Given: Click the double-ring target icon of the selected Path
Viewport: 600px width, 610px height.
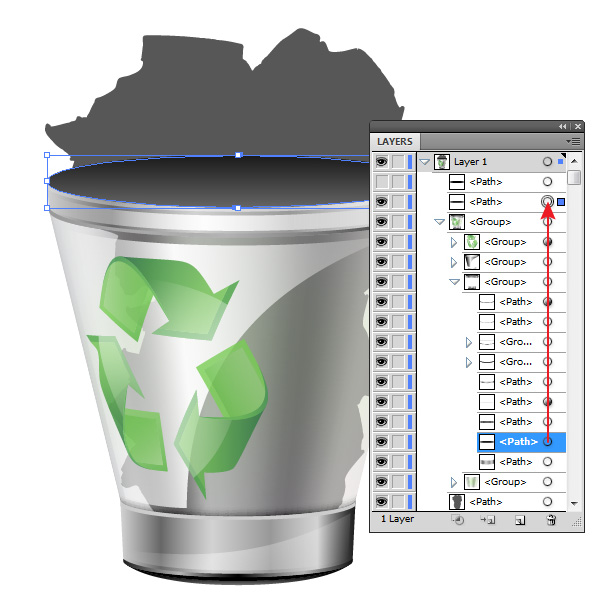Looking at the screenshot, I should 547,202.
